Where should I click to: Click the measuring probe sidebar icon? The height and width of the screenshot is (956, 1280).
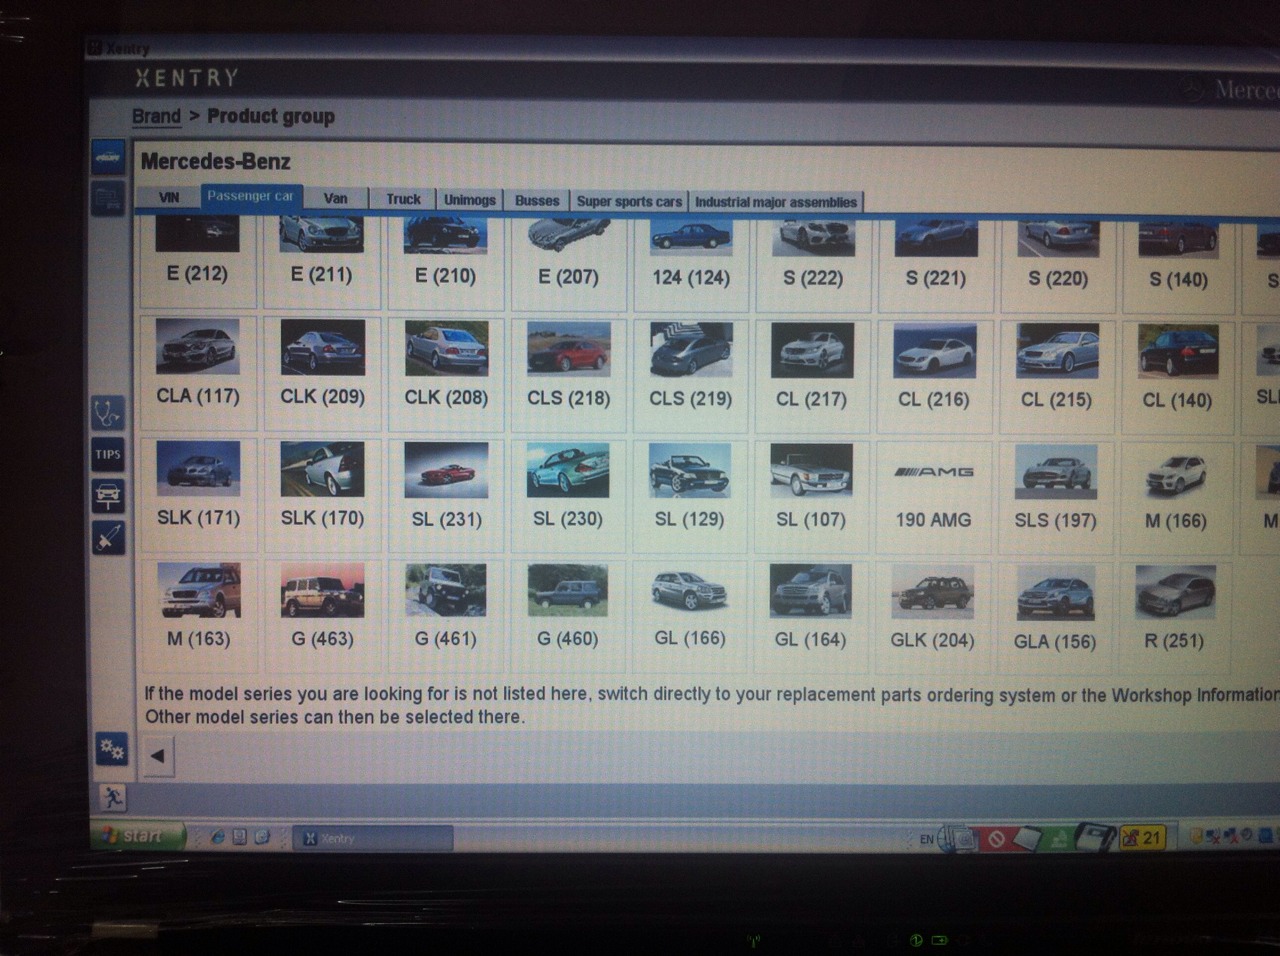(107, 538)
